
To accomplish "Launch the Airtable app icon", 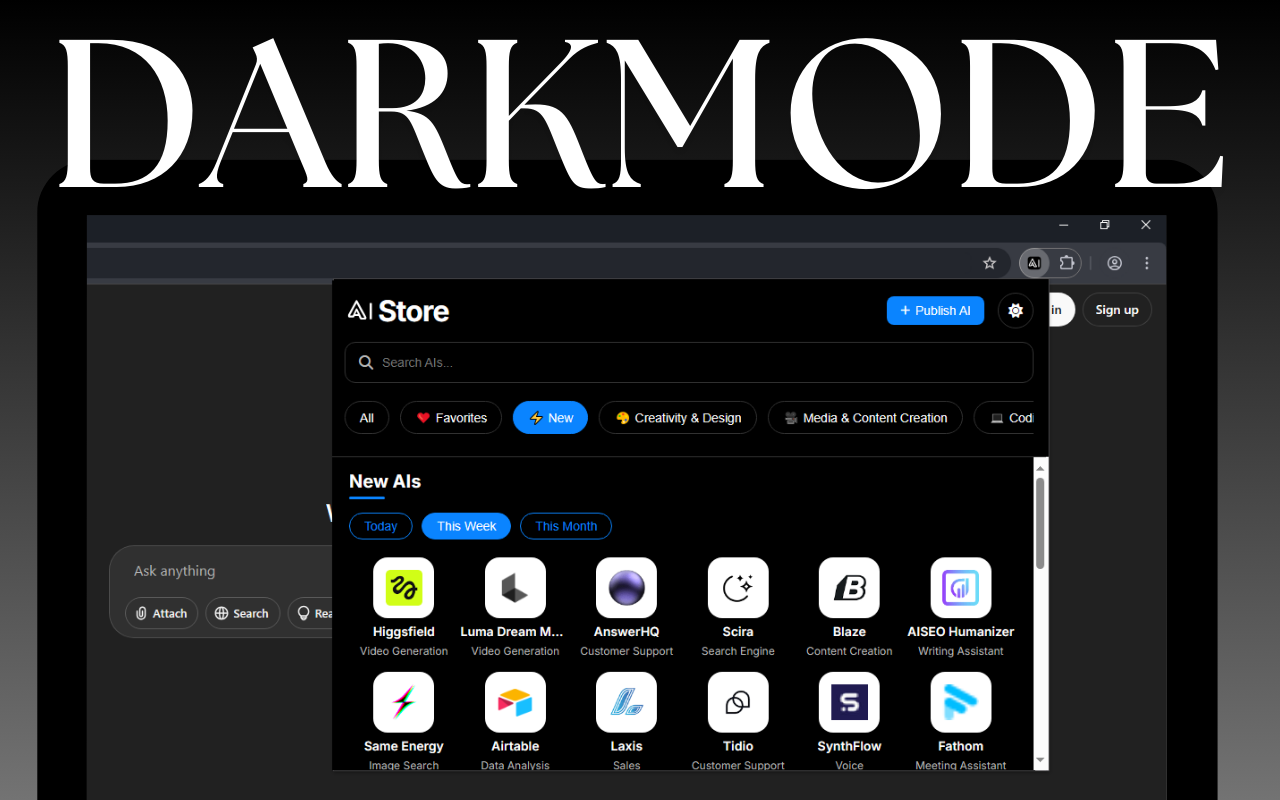I will click(515, 702).
